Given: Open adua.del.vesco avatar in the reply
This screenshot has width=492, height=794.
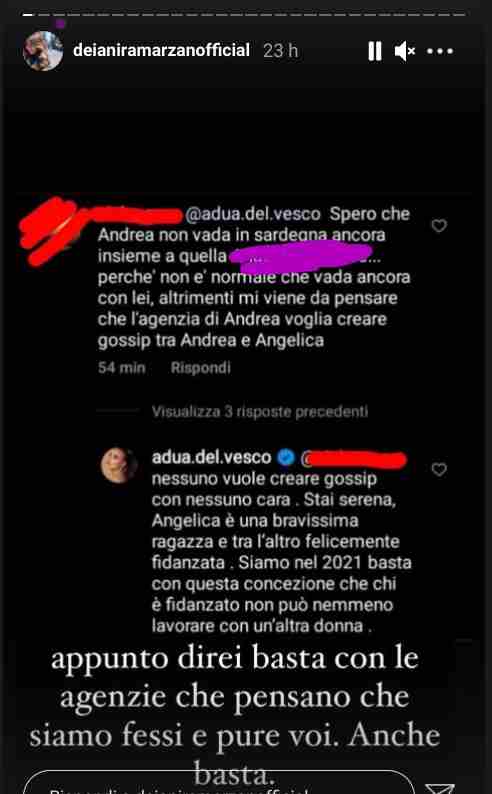Looking at the screenshot, I should (x=119, y=465).
